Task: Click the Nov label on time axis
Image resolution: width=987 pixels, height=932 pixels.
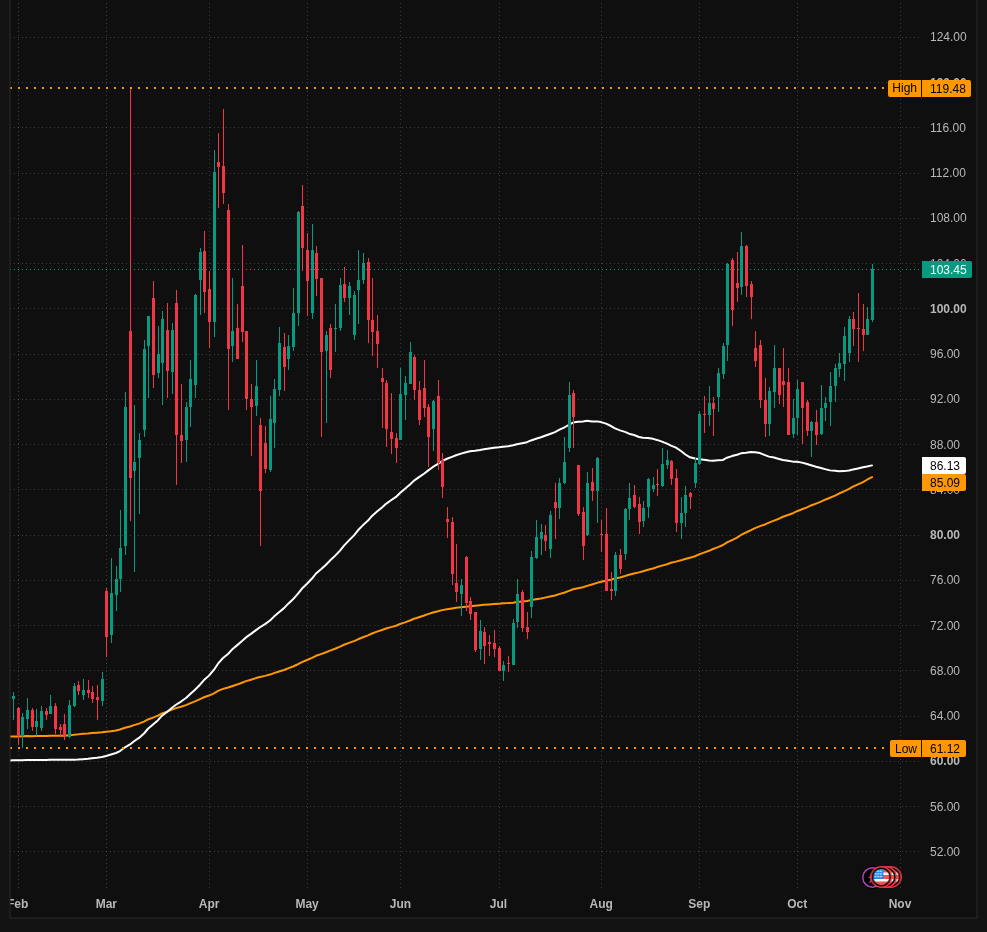Action: (900, 904)
